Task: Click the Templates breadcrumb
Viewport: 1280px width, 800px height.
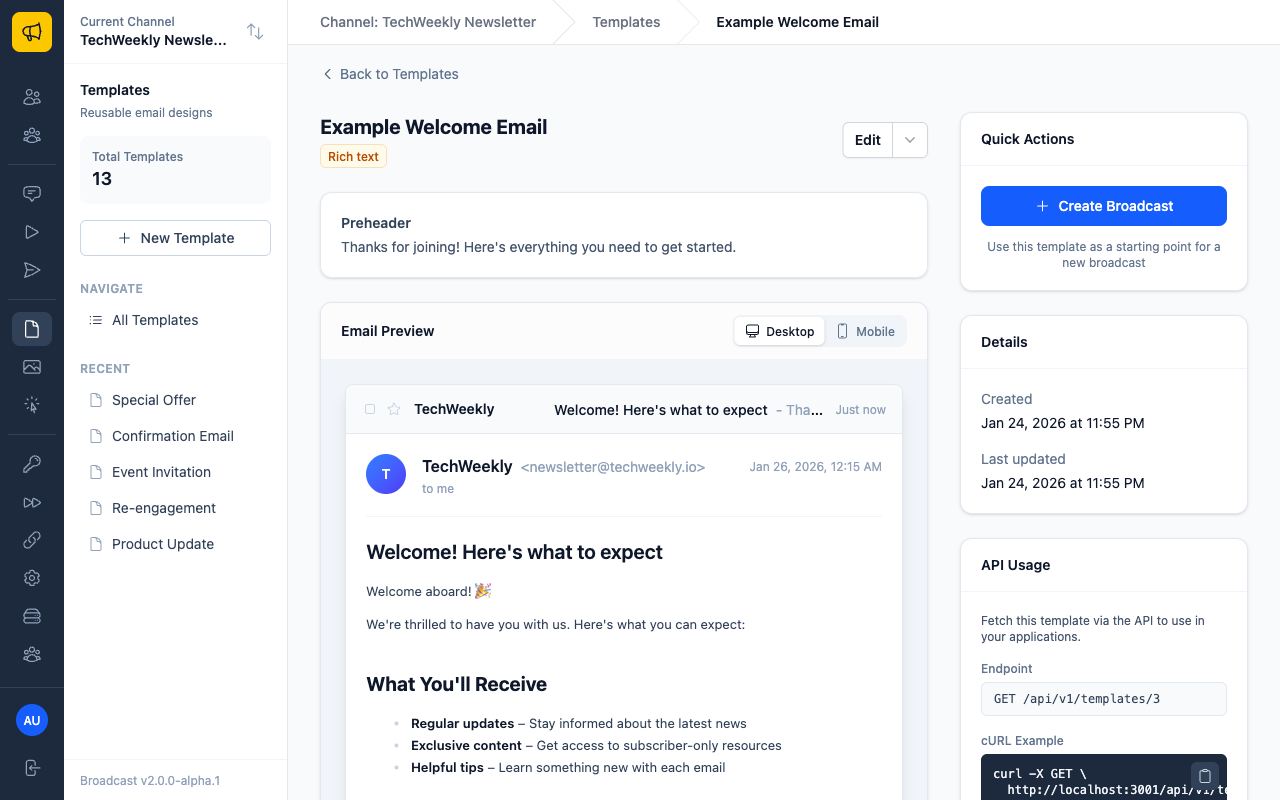Action: click(626, 22)
